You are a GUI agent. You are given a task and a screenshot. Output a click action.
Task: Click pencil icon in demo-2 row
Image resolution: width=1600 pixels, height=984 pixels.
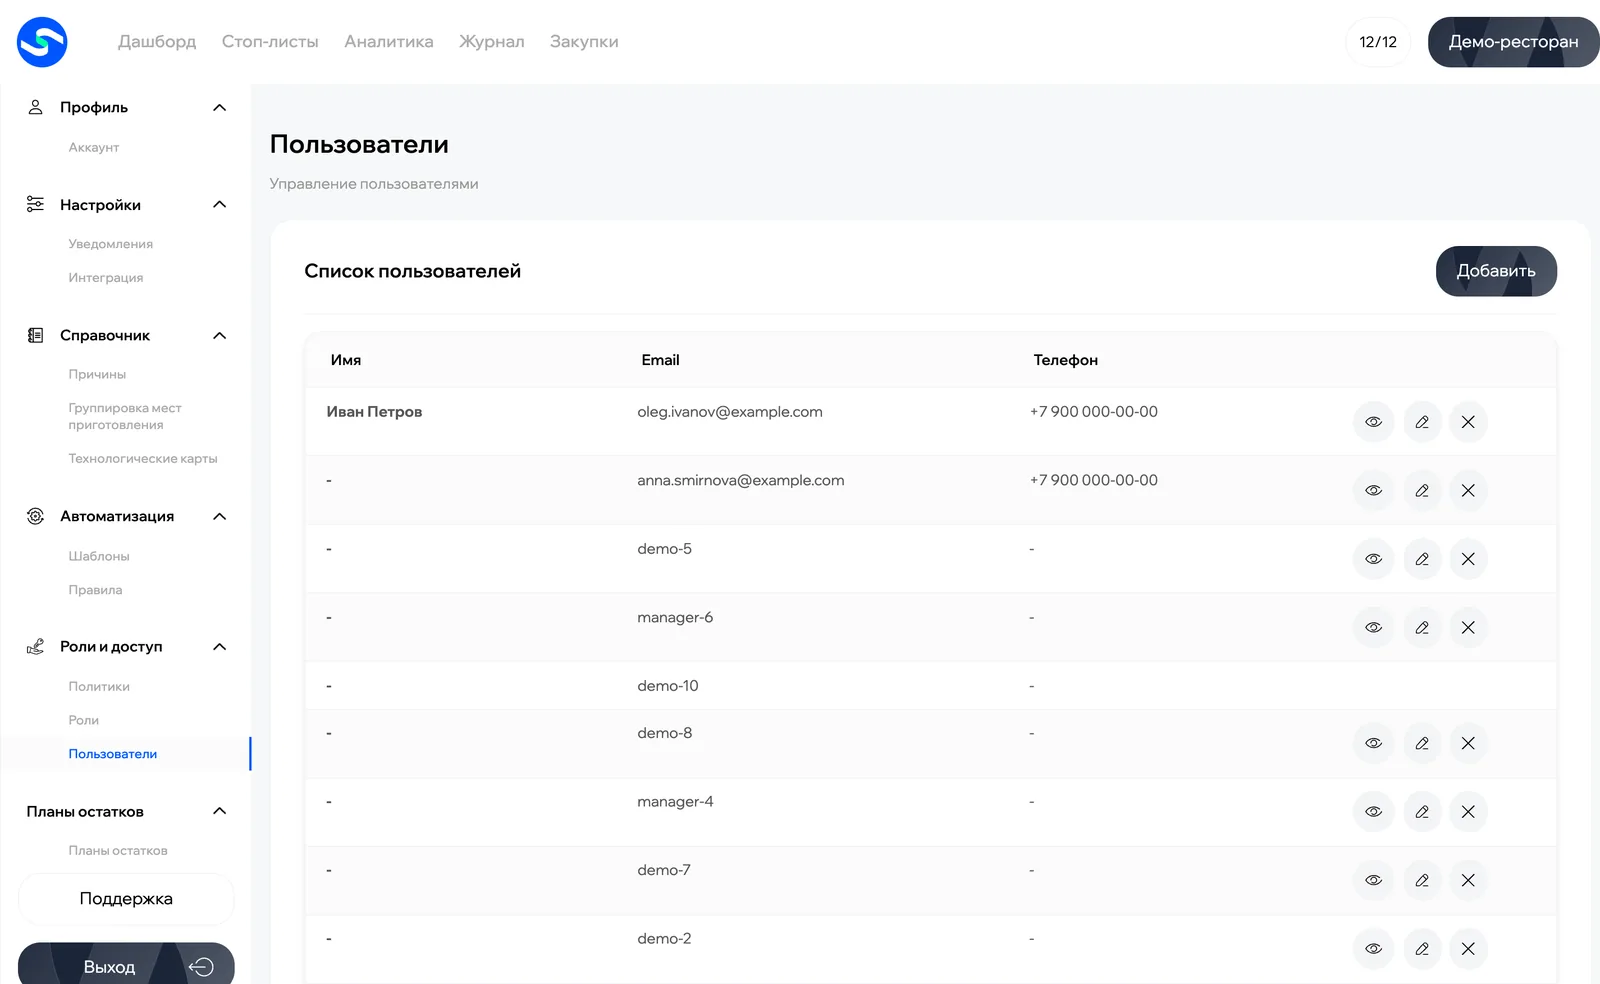click(x=1422, y=949)
